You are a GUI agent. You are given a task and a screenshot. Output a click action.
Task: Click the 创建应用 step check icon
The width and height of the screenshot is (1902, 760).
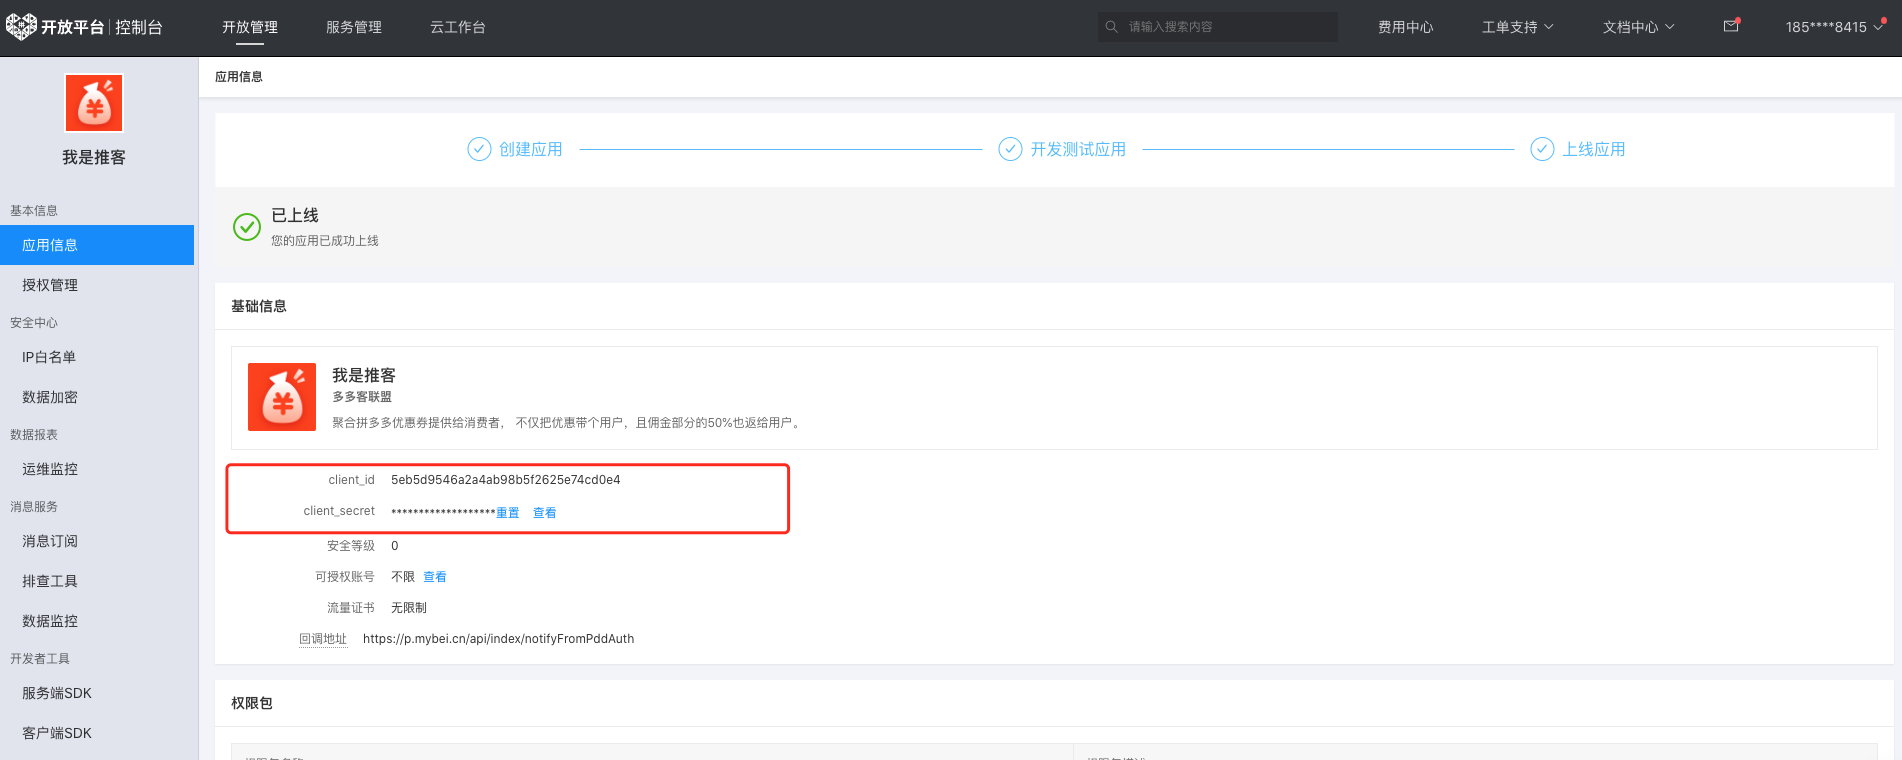[479, 149]
